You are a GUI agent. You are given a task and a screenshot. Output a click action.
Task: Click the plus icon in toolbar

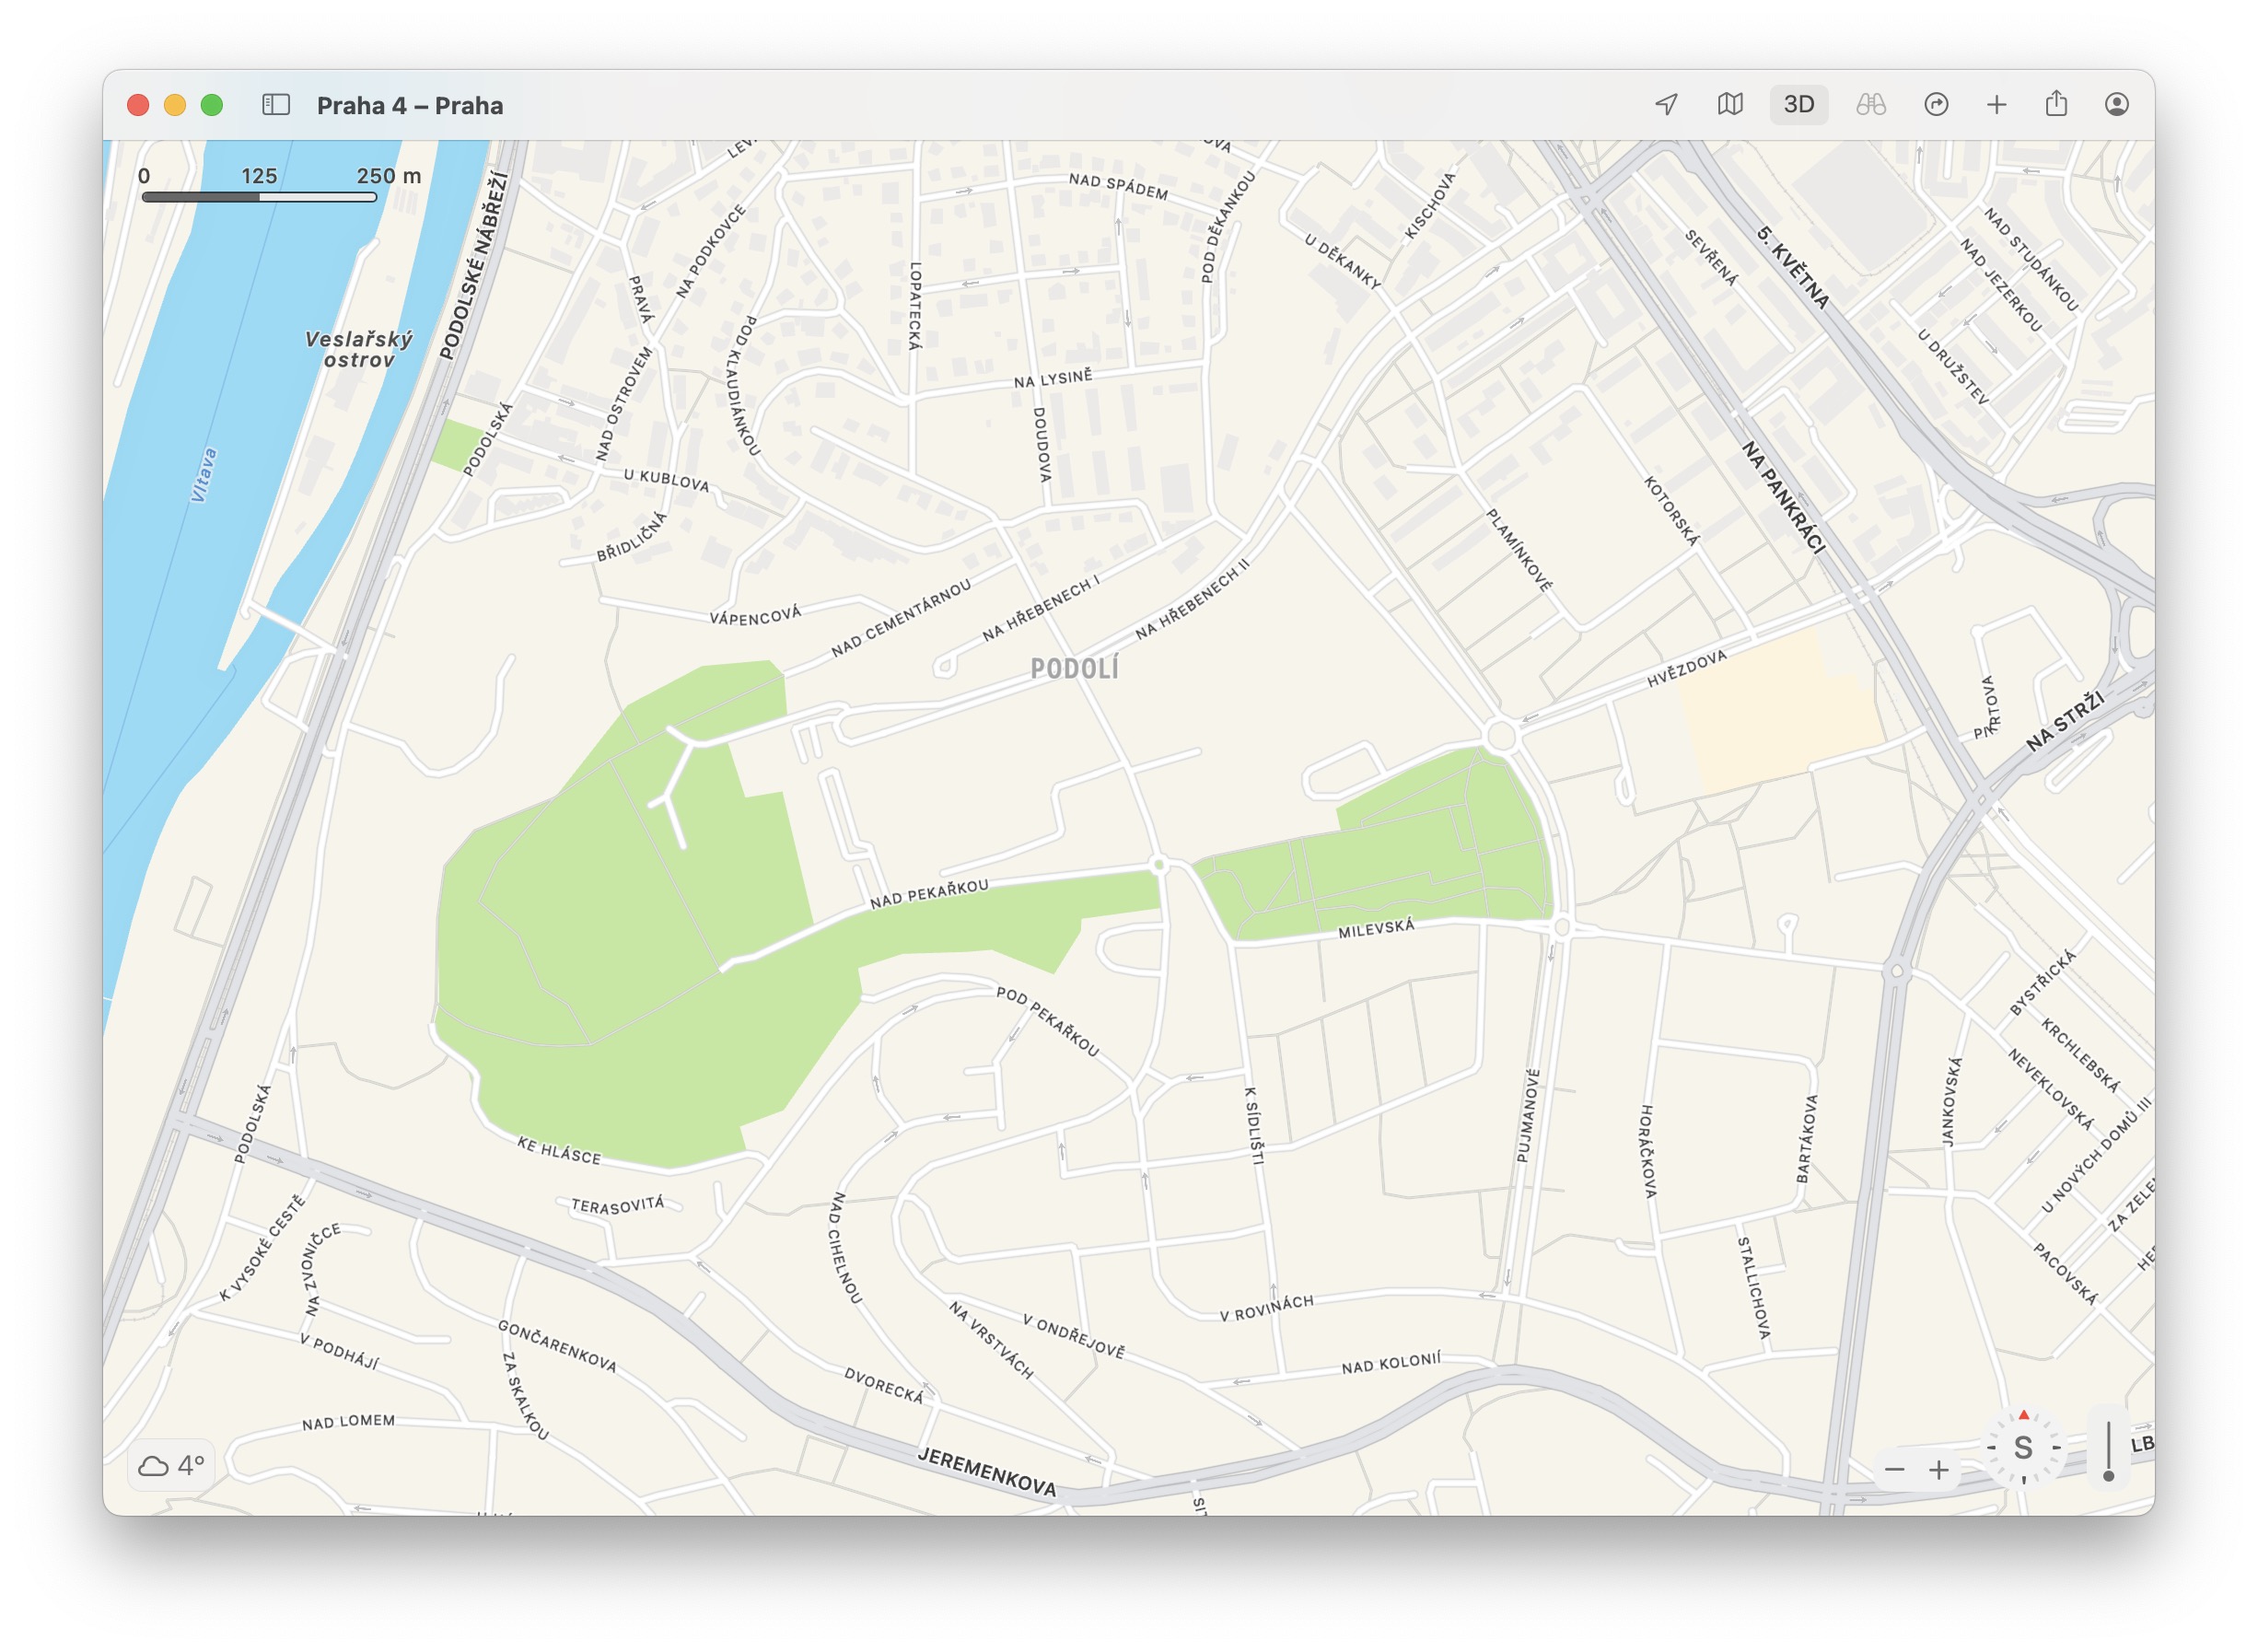click(1996, 105)
